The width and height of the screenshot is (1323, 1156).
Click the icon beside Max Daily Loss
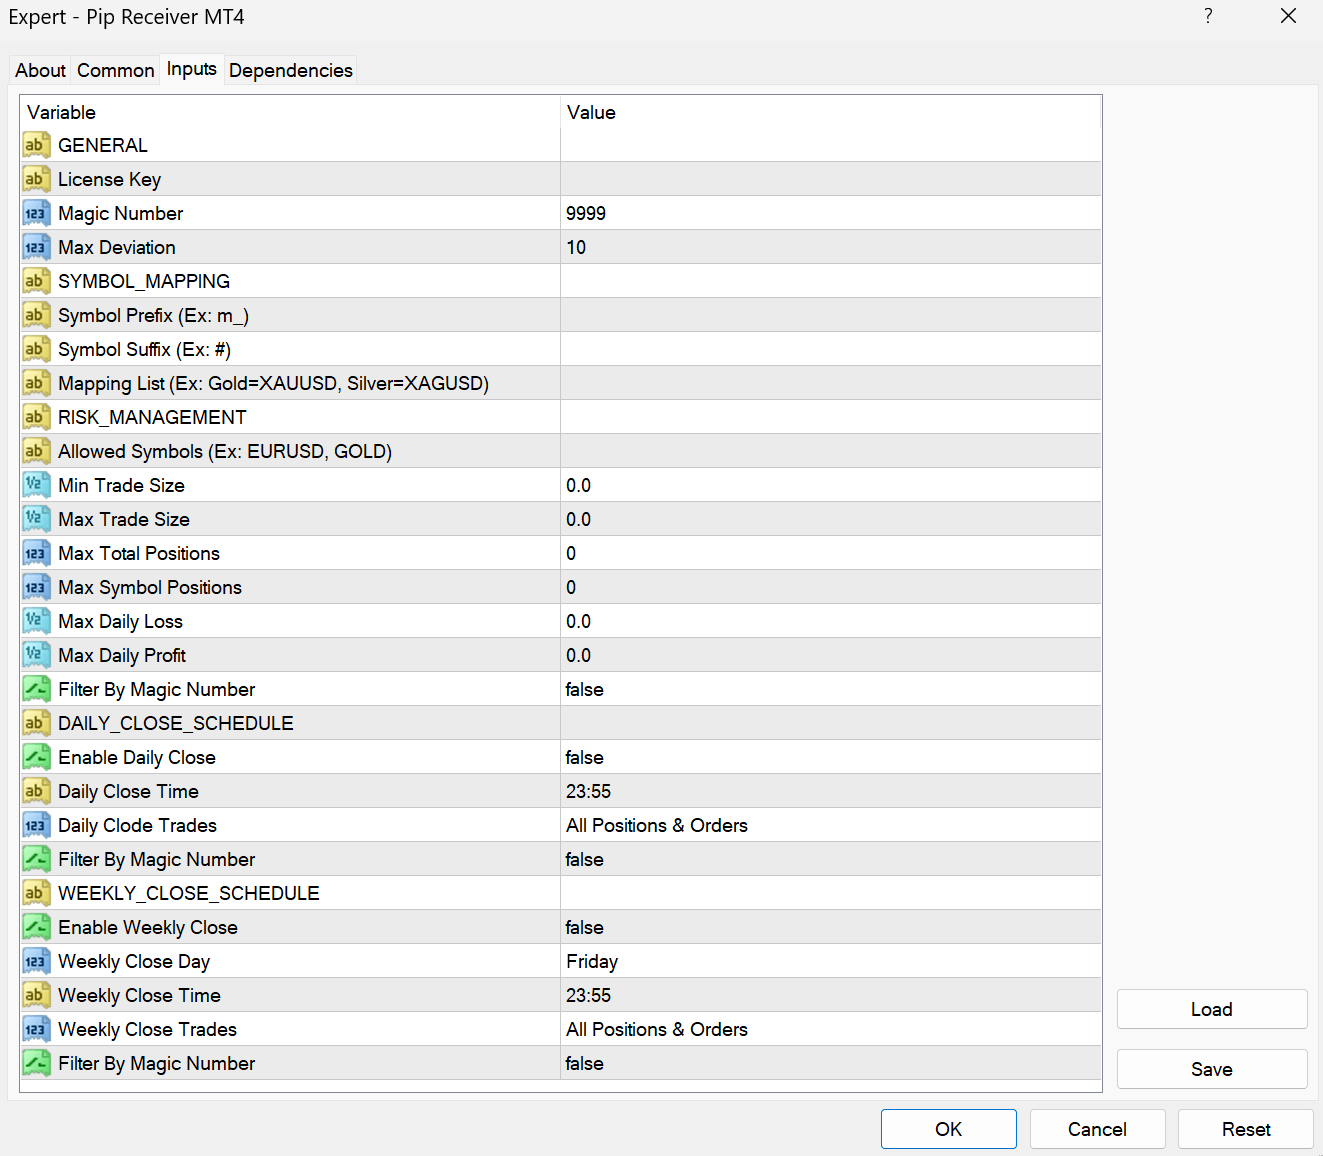36,621
